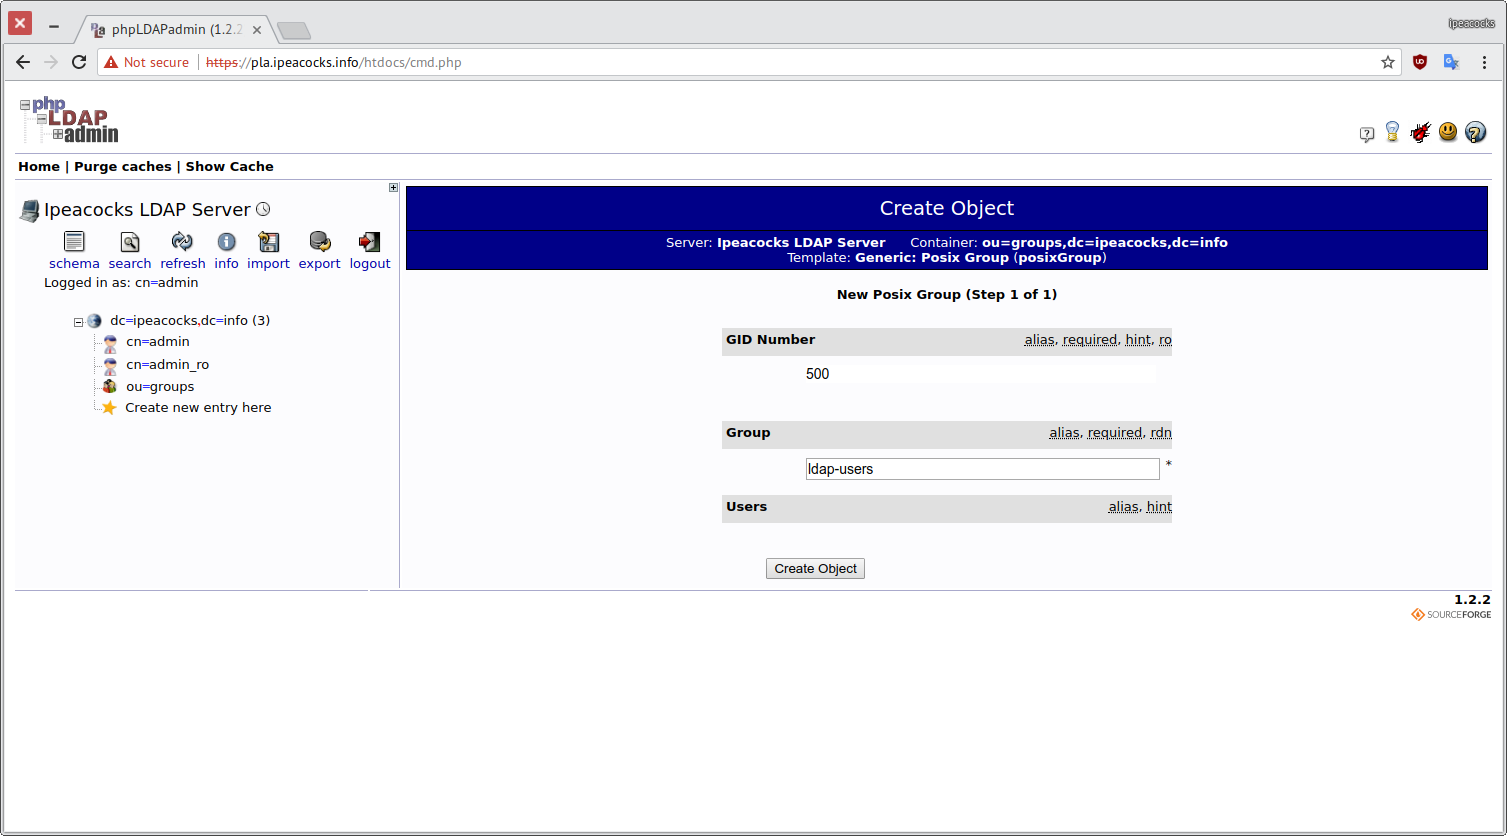The image size is (1507, 836).
Task: Open help with the globe question mark icon
Action: click(1475, 131)
